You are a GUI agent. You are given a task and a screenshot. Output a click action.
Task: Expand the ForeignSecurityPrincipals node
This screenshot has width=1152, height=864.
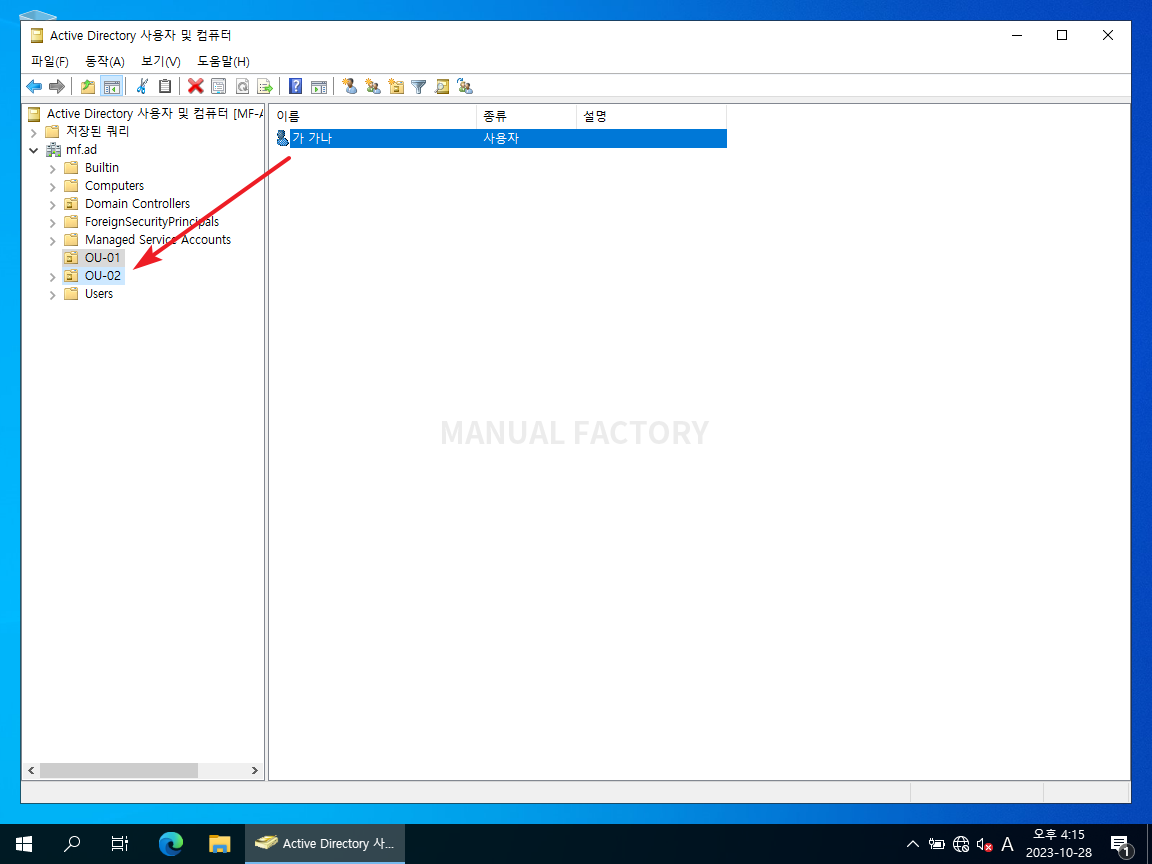(x=52, y=223)
